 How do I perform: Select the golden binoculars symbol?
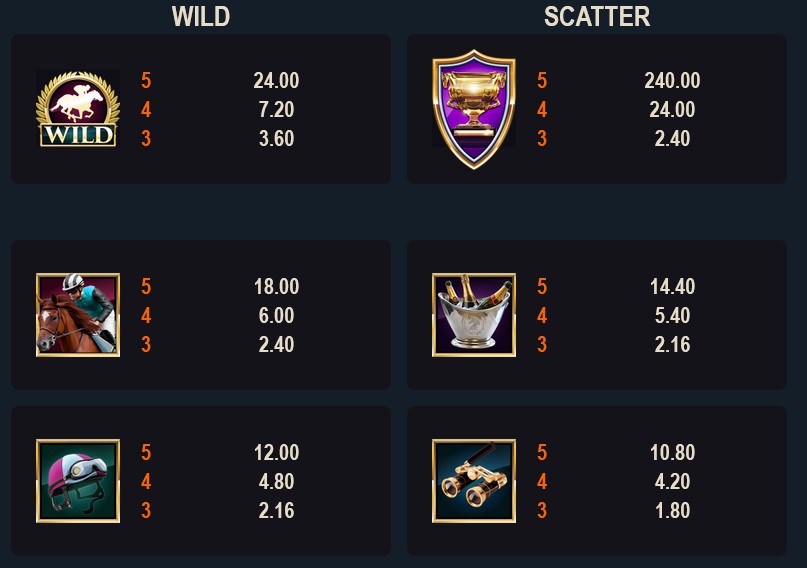(474, 481)
